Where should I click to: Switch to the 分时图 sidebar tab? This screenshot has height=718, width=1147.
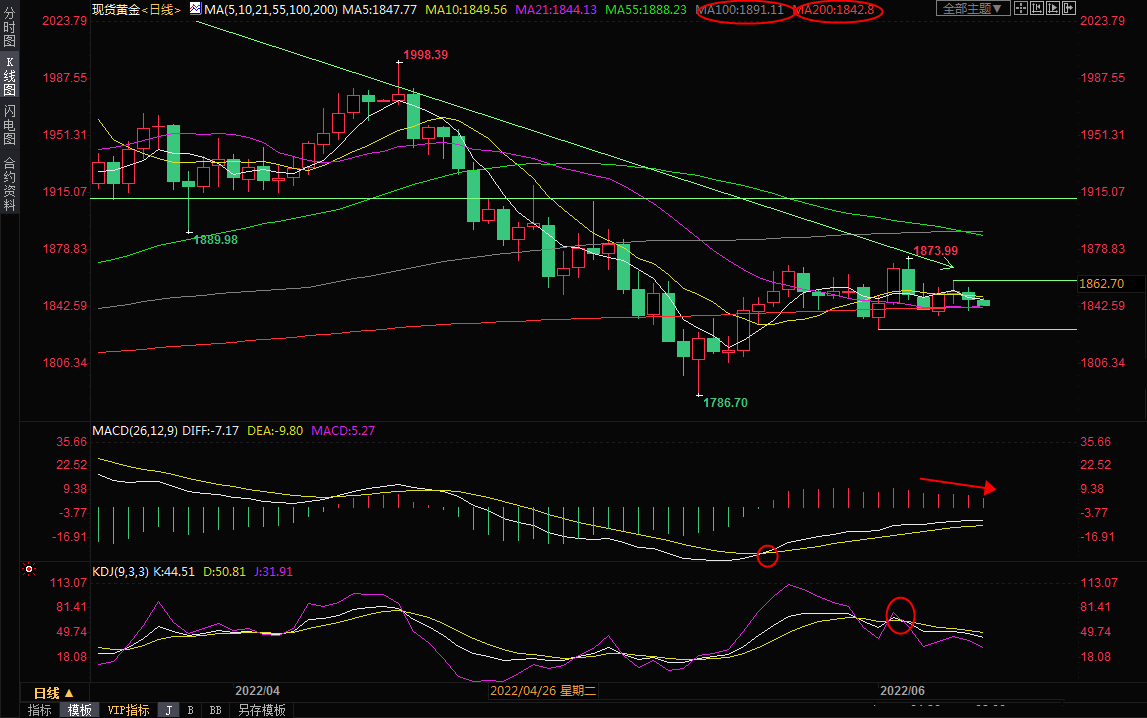pos(9,28)
